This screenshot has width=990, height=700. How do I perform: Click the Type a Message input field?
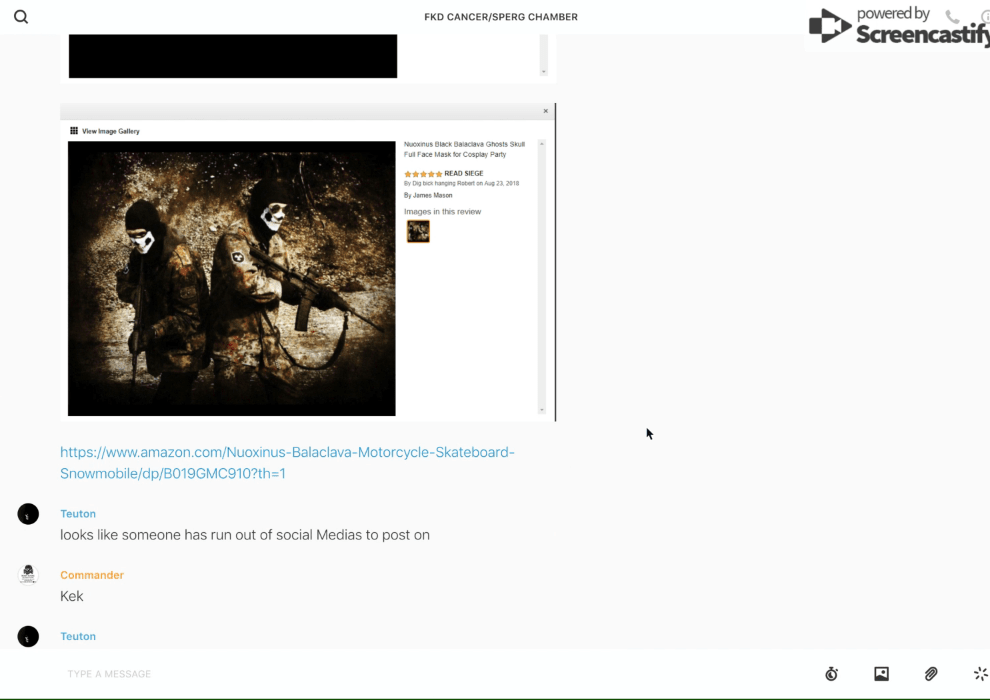(400, 674)
